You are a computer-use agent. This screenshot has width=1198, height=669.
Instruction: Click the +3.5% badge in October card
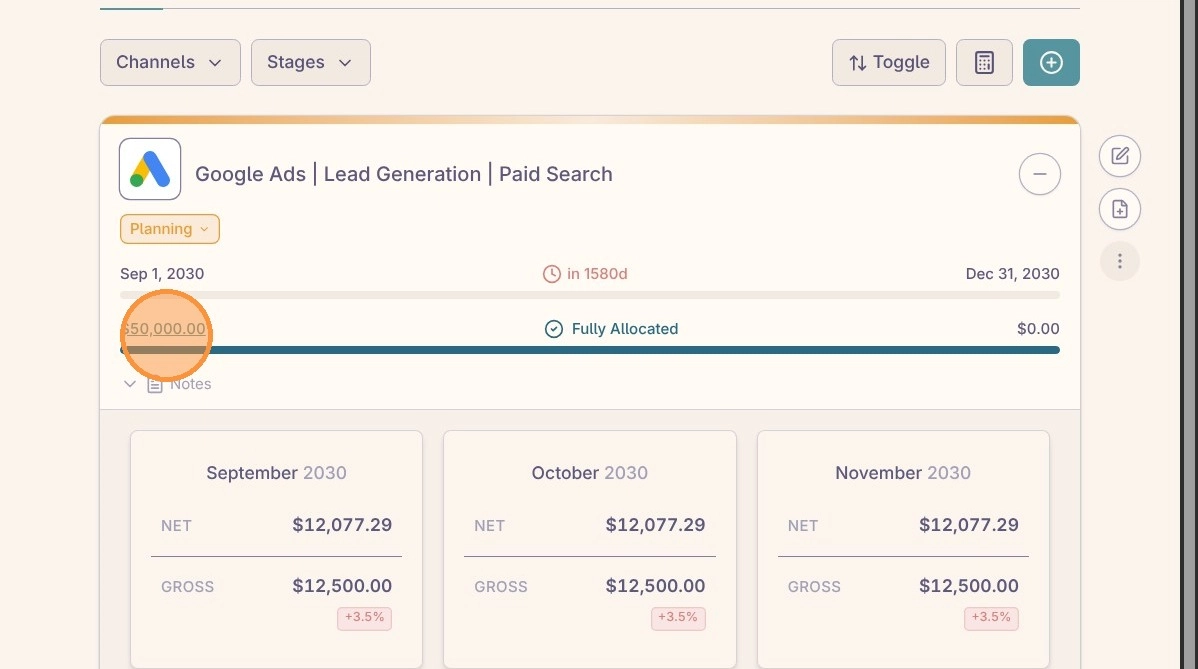[678, 618]
